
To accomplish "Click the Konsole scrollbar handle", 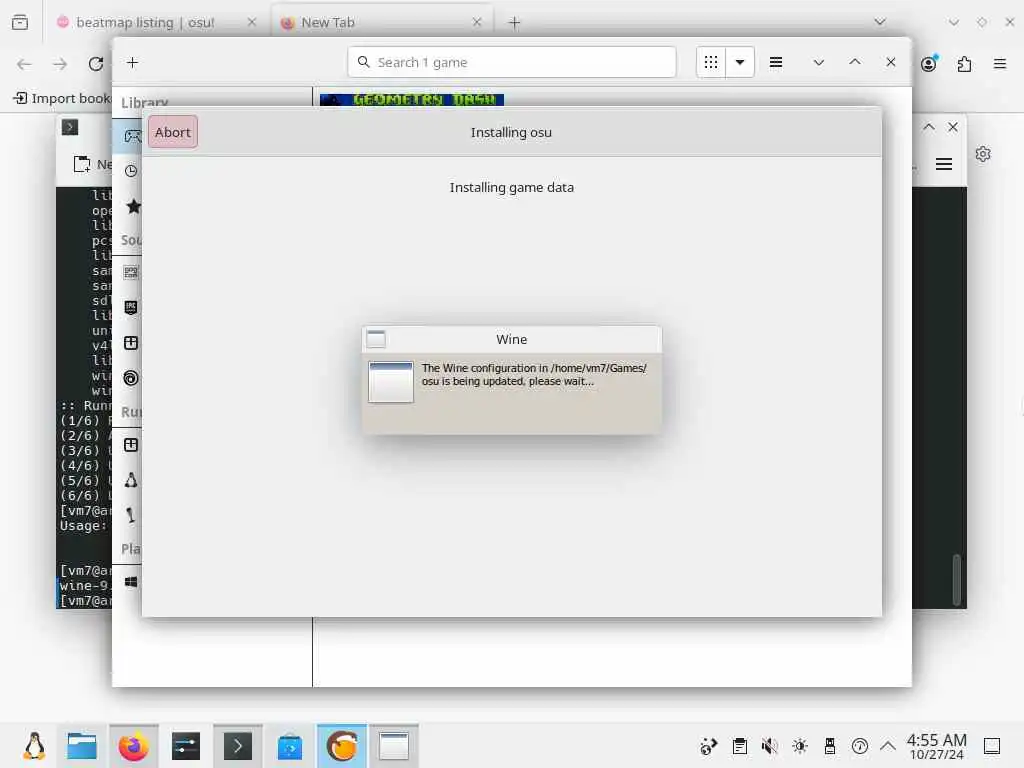I will (x=957, y=580).
